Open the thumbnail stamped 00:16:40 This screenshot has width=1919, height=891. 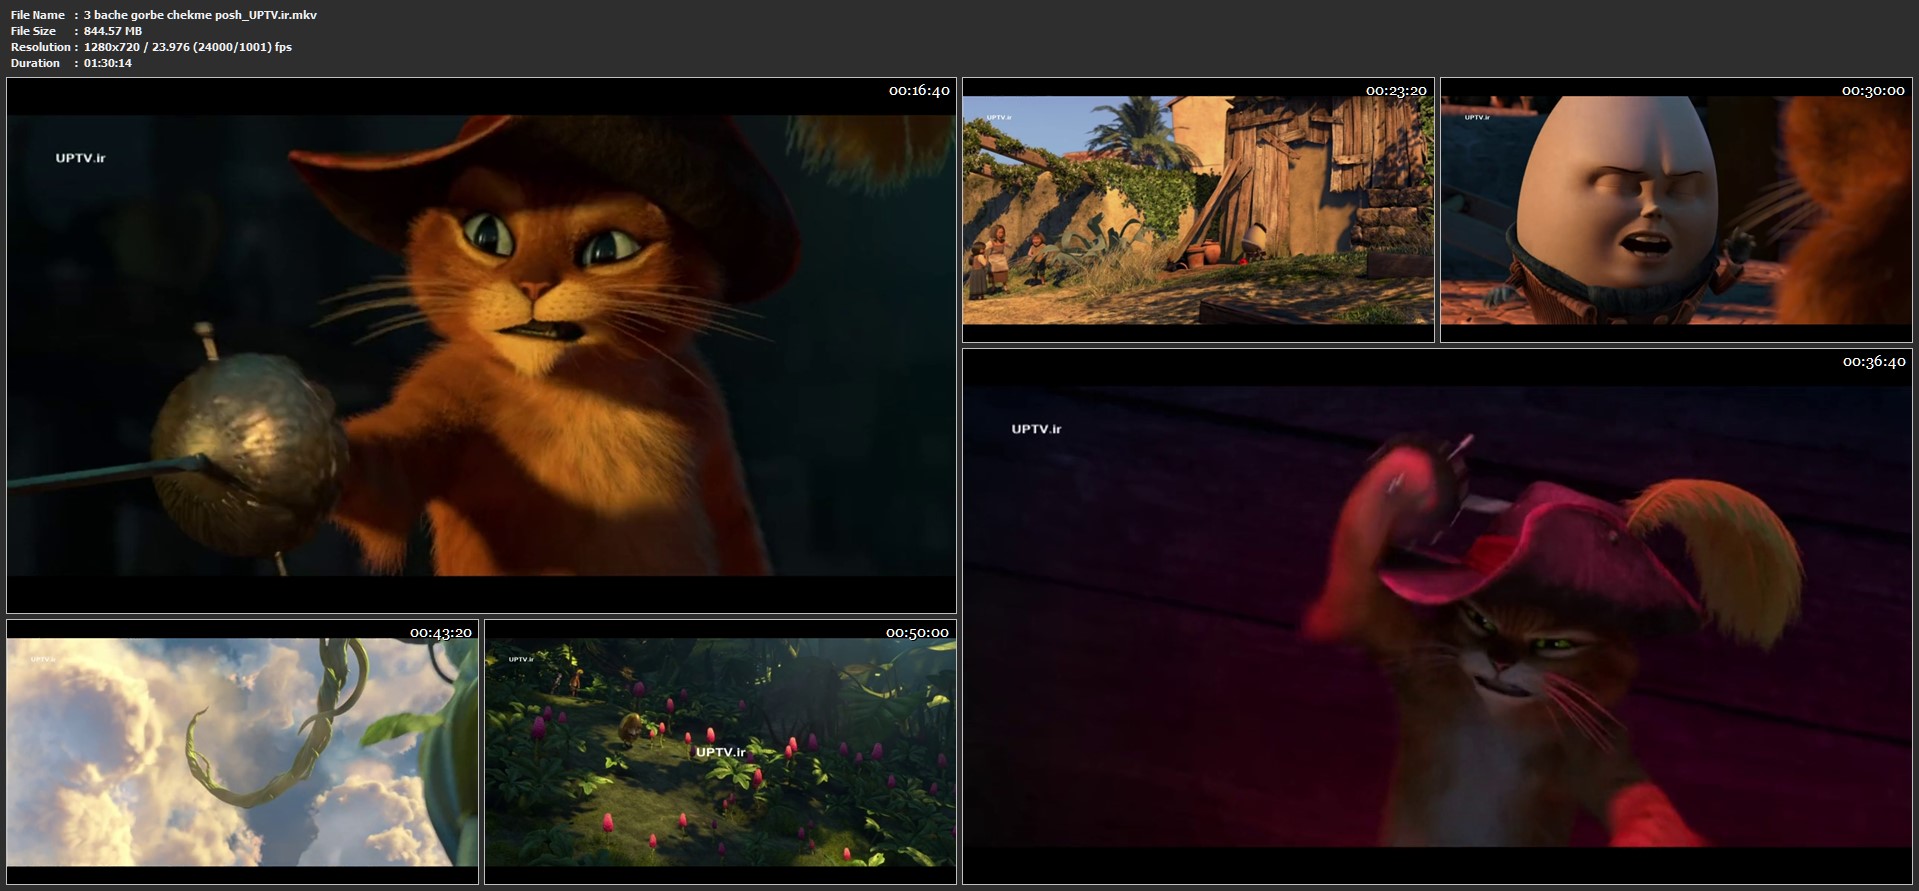[481, 345]
